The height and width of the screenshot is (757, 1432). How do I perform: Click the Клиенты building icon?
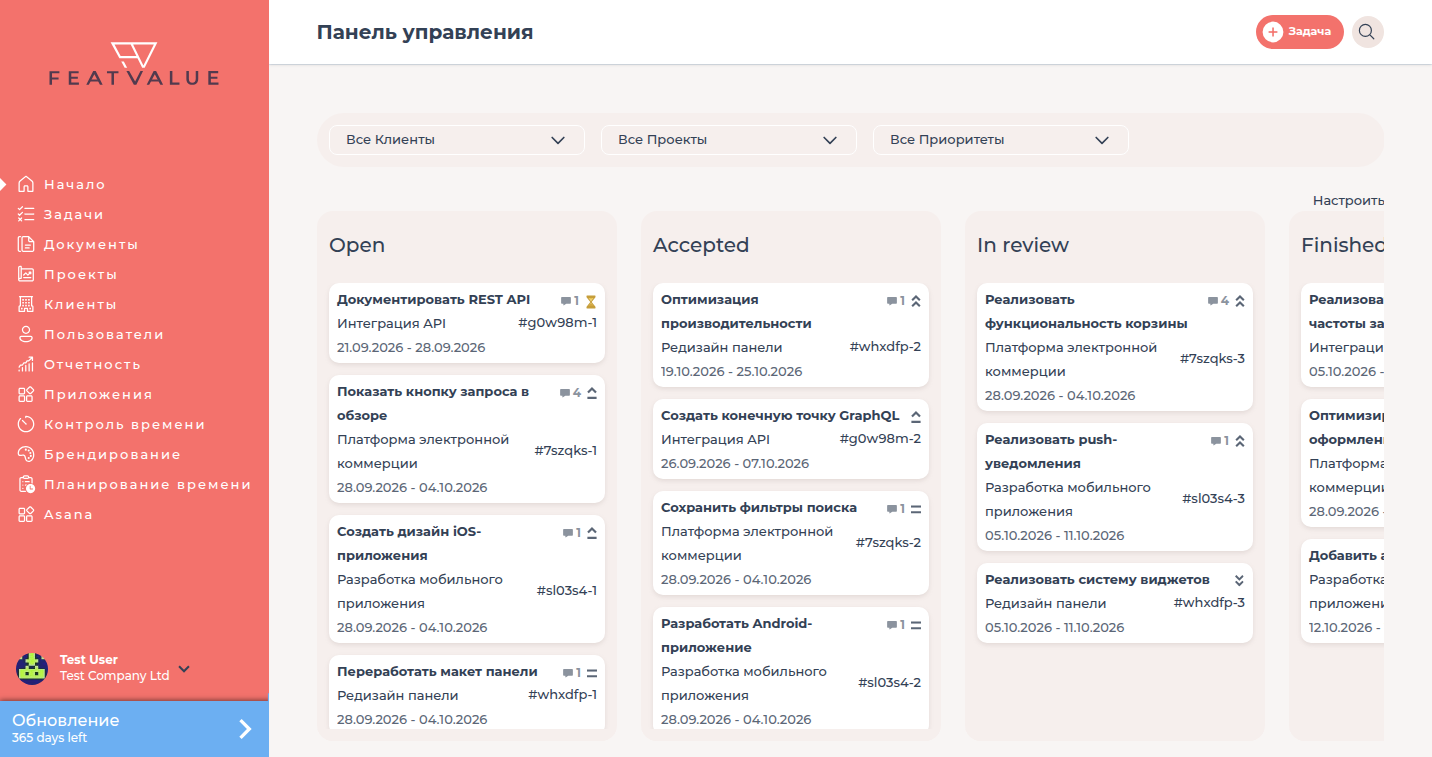(x=27, y=304)
